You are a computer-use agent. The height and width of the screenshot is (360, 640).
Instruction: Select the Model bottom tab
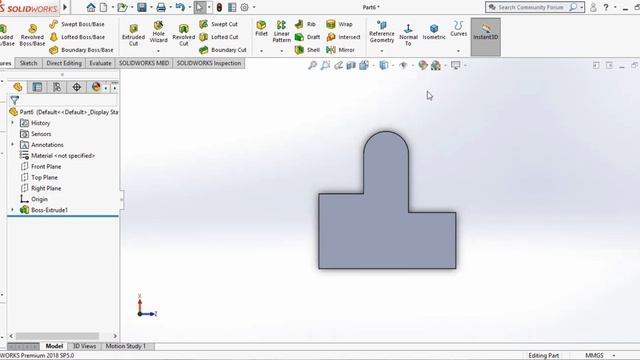tap(54, 346)
